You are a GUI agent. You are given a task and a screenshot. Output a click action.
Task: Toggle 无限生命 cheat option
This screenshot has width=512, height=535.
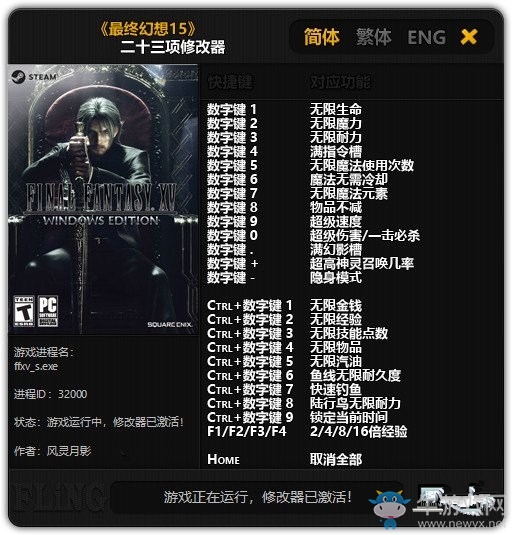[336, 110]
